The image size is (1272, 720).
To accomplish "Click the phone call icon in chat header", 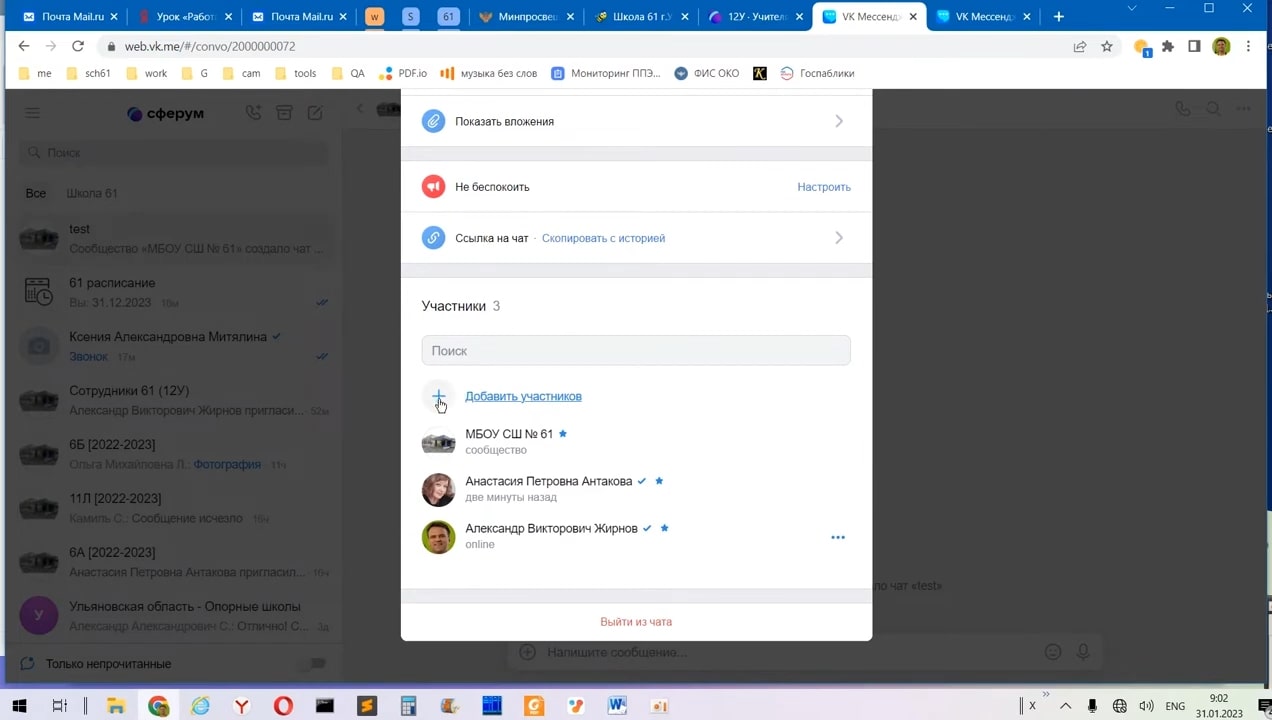I will (1183, 109).
